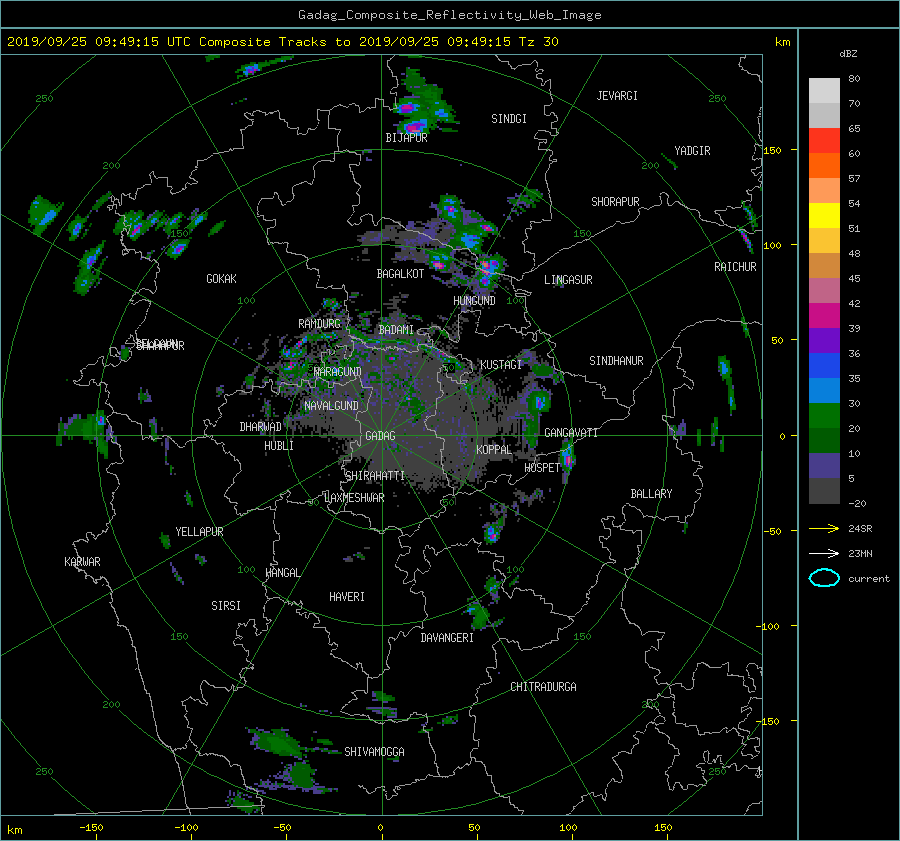The image size is (900, 841).
Task: Click the NARAGUND label
Action: click(x=338, y=372)
